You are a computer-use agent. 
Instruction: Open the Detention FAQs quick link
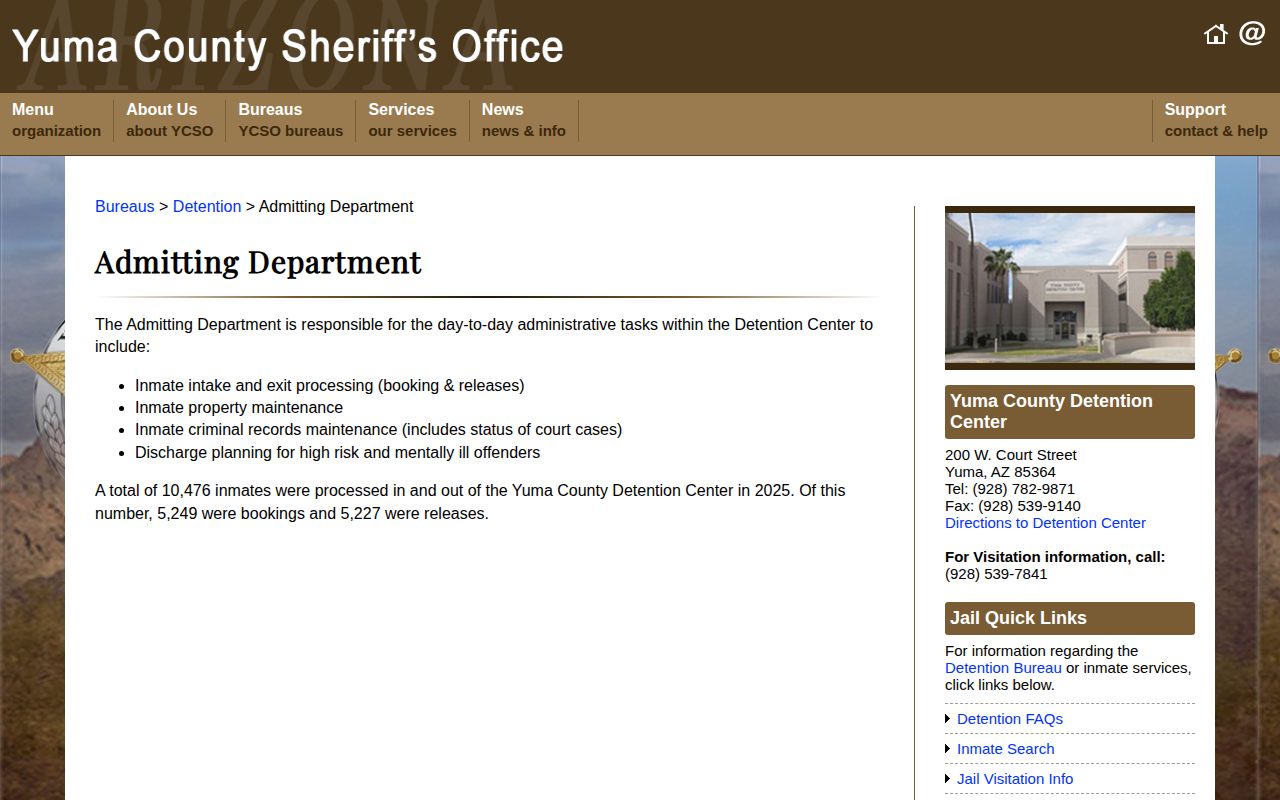tap(1010, 719)
